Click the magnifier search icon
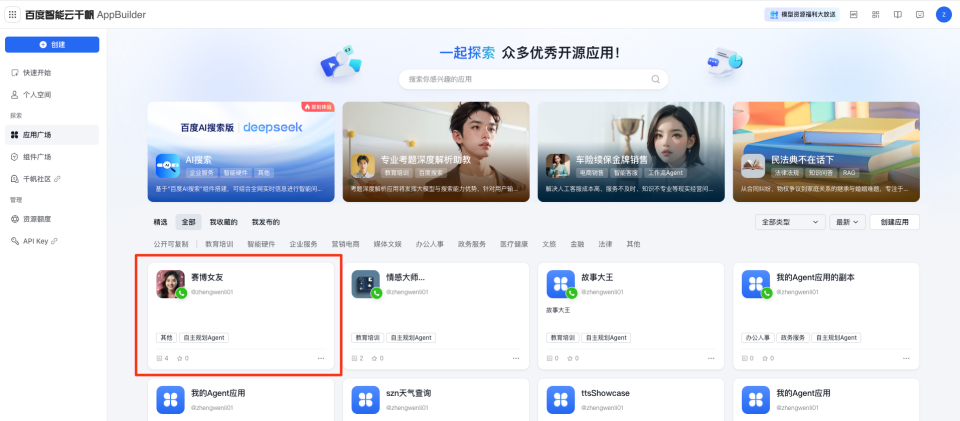 [x=655, y=79]
